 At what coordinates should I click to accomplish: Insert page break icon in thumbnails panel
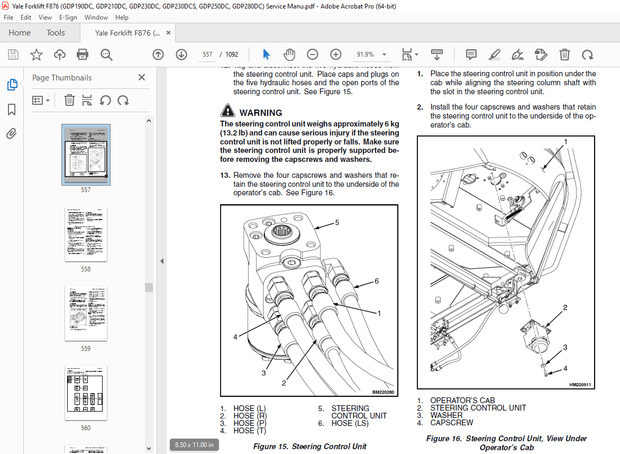tap(87, 100)
